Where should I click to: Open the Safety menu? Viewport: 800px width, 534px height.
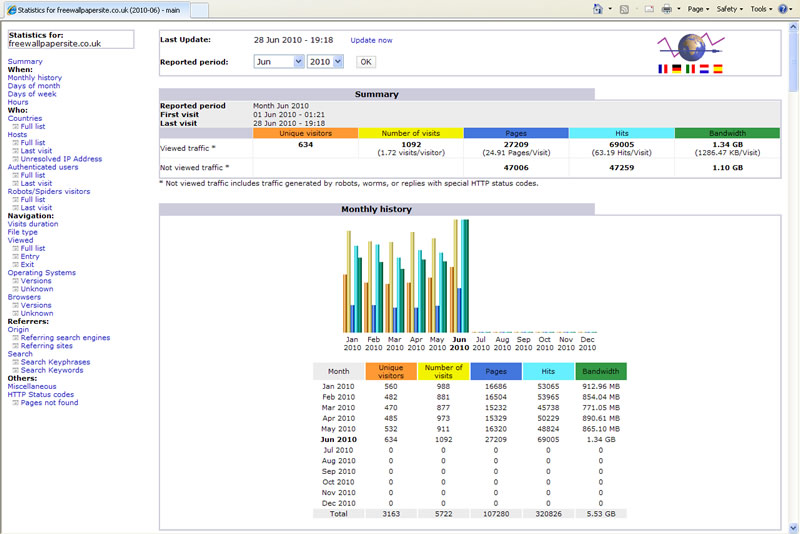tap(730, 9)
